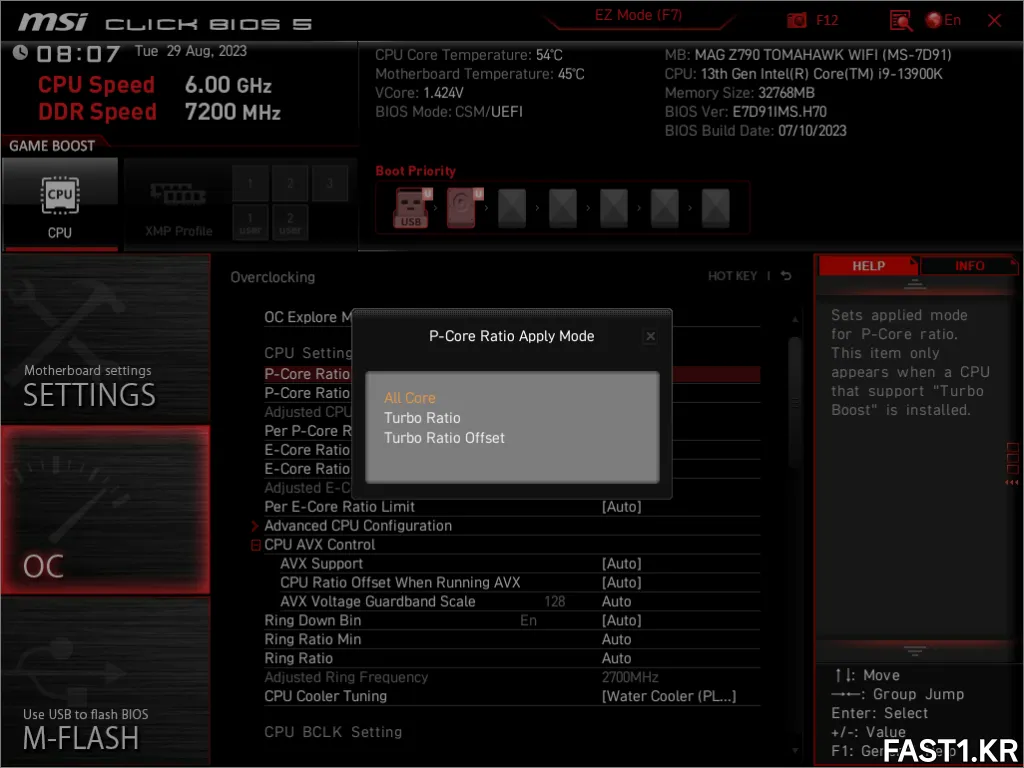Image resolution: width=1024 pixels, height=768 pixels.
Task: Switch to the INFO tab
Action: [x=969, y=266]
